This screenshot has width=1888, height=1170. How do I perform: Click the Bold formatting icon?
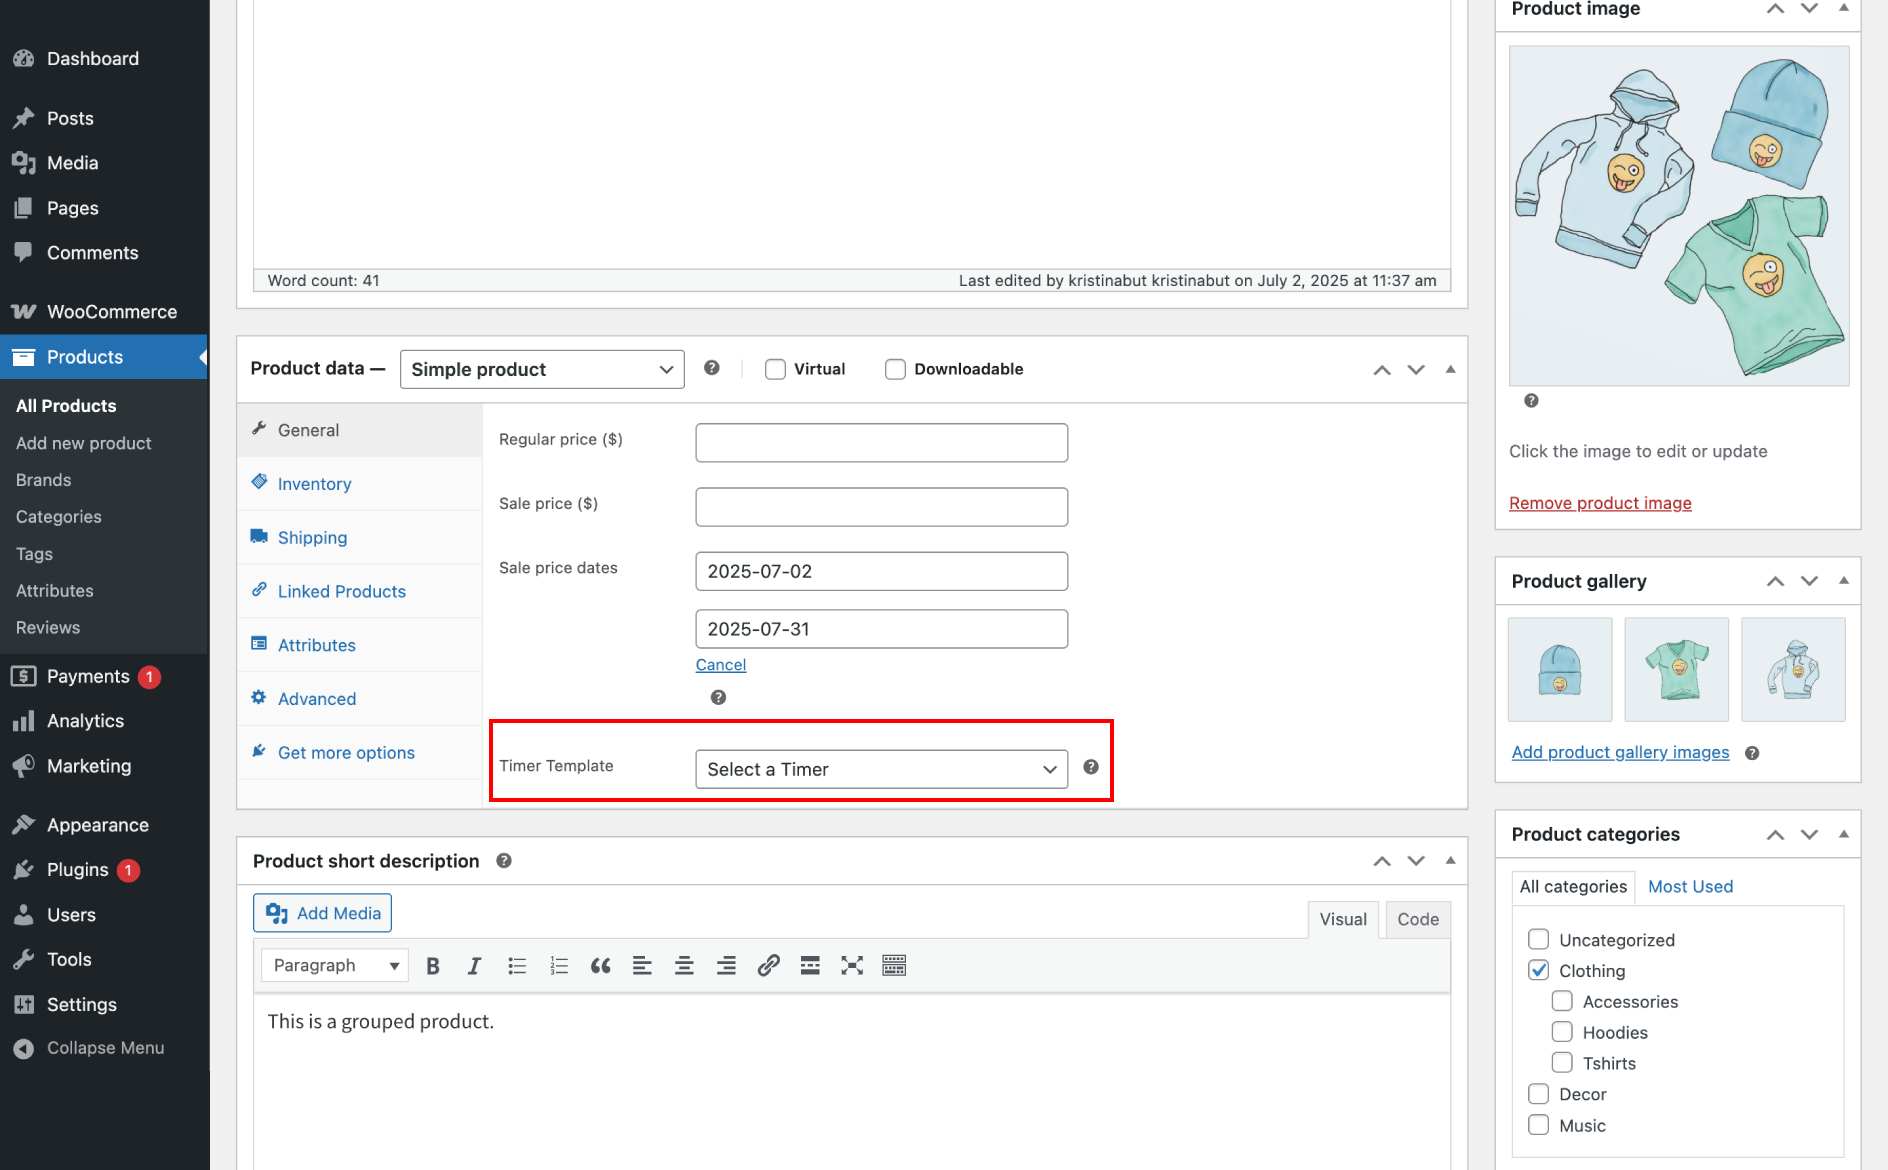pos(433,966)
